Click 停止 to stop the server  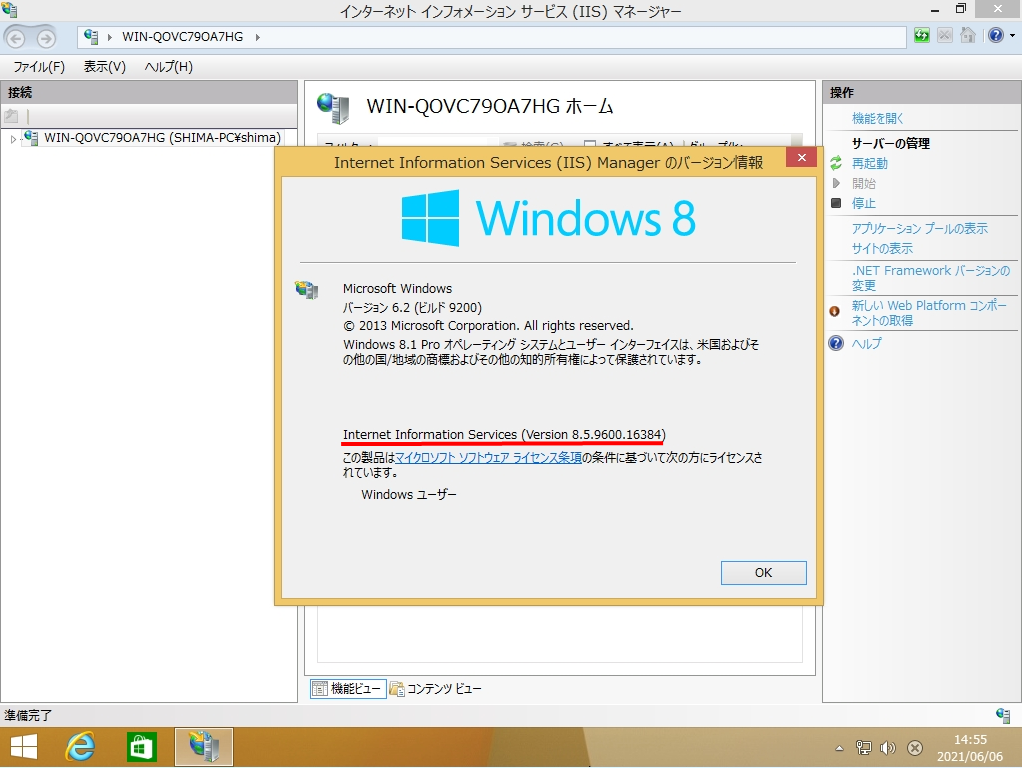pos(864,203)
